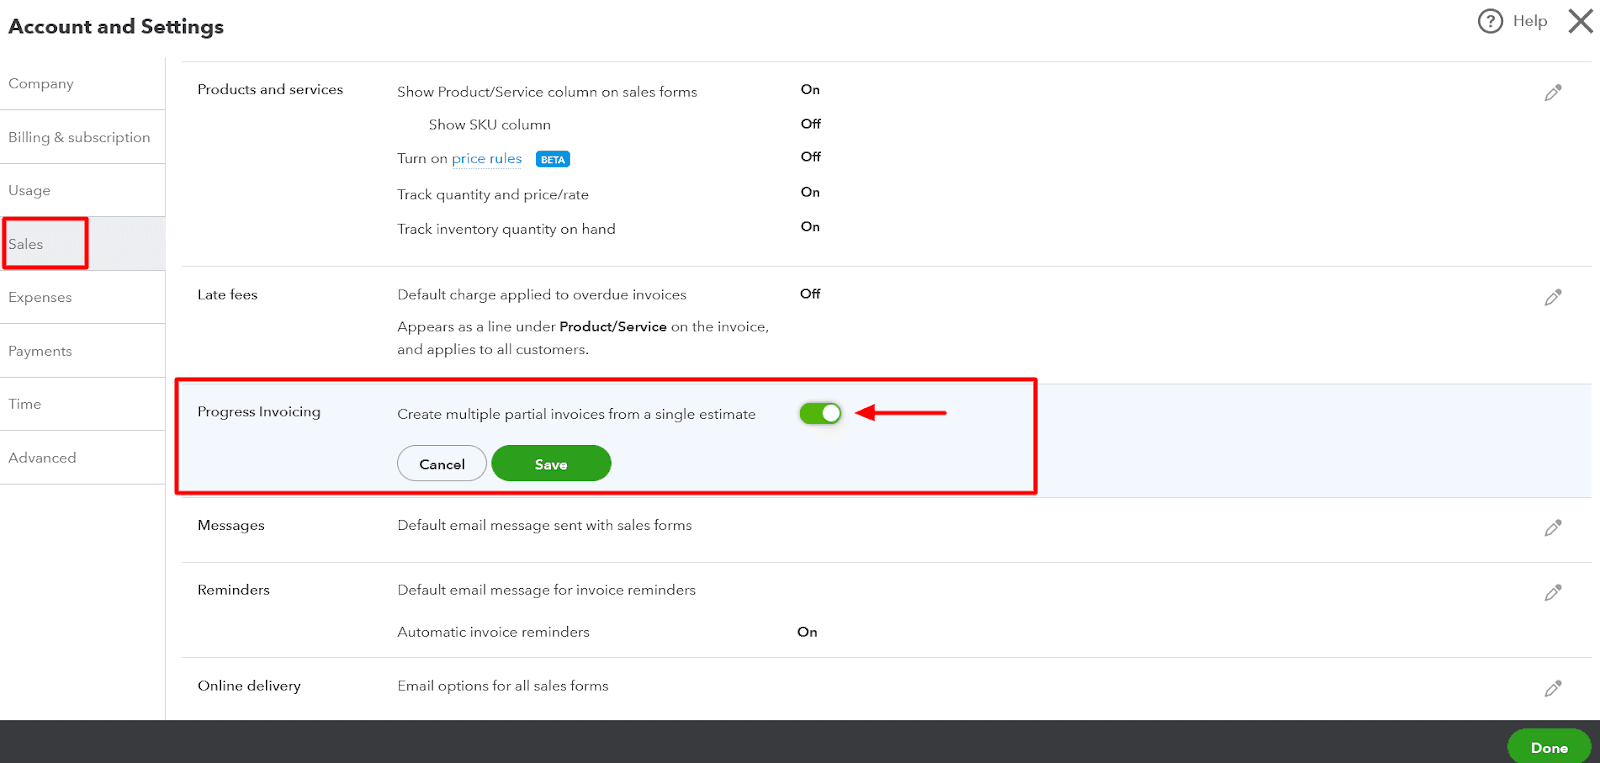Click the 'Products and services' heading
This screenshot has width=1600, height=763.
click(270, 89)
